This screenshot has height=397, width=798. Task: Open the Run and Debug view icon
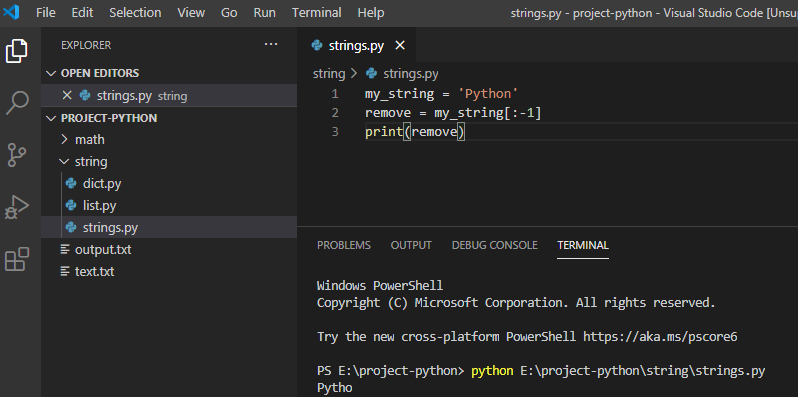(x=17, y=207)
